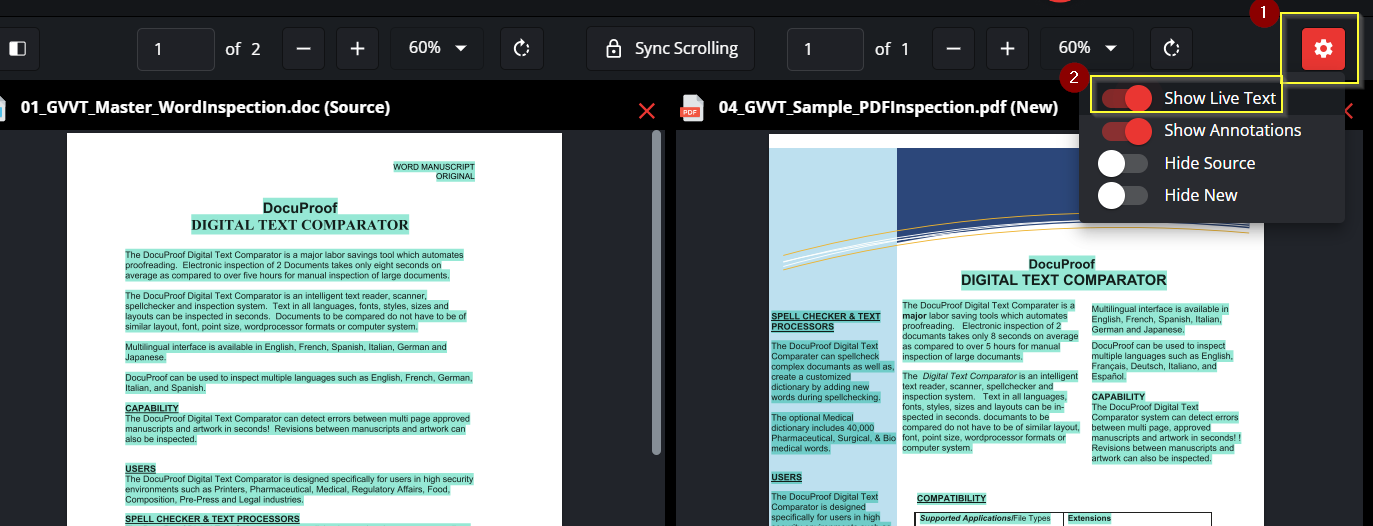Enable the Hide Source toggle
1373x526 pixels.
(1123, 163)
